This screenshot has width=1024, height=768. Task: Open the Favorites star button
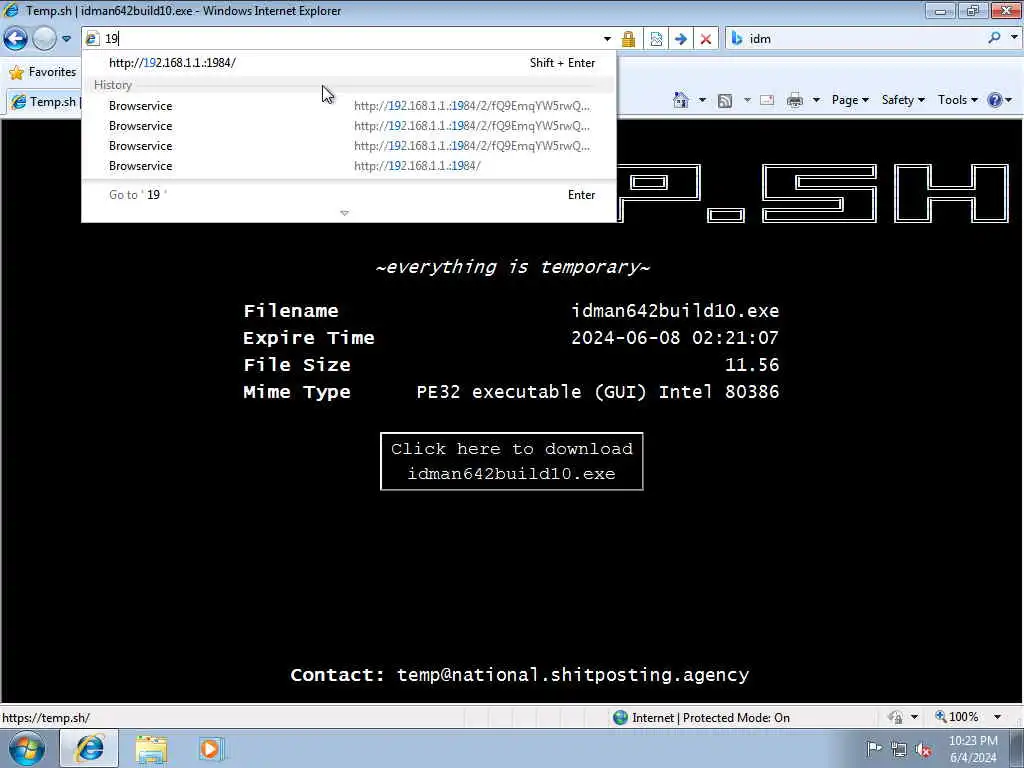click(42, 72)
